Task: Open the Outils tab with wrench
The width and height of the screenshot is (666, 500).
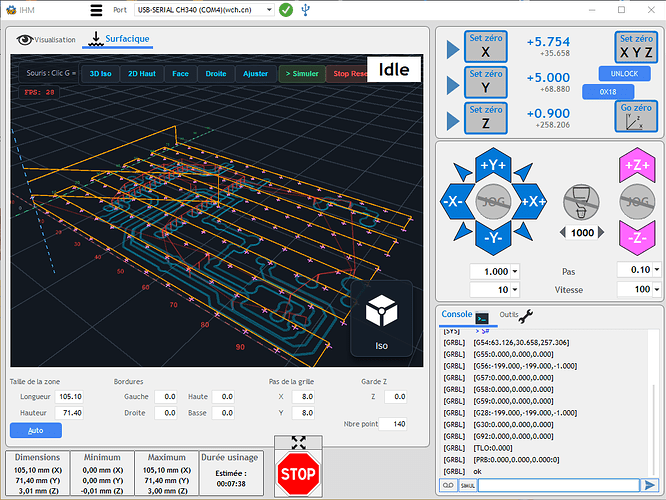Action: [x=516, y=315]
